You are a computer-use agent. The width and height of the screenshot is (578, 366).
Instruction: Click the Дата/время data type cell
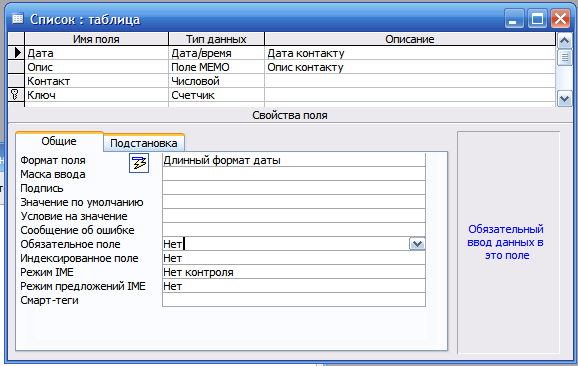pos(216,53)
